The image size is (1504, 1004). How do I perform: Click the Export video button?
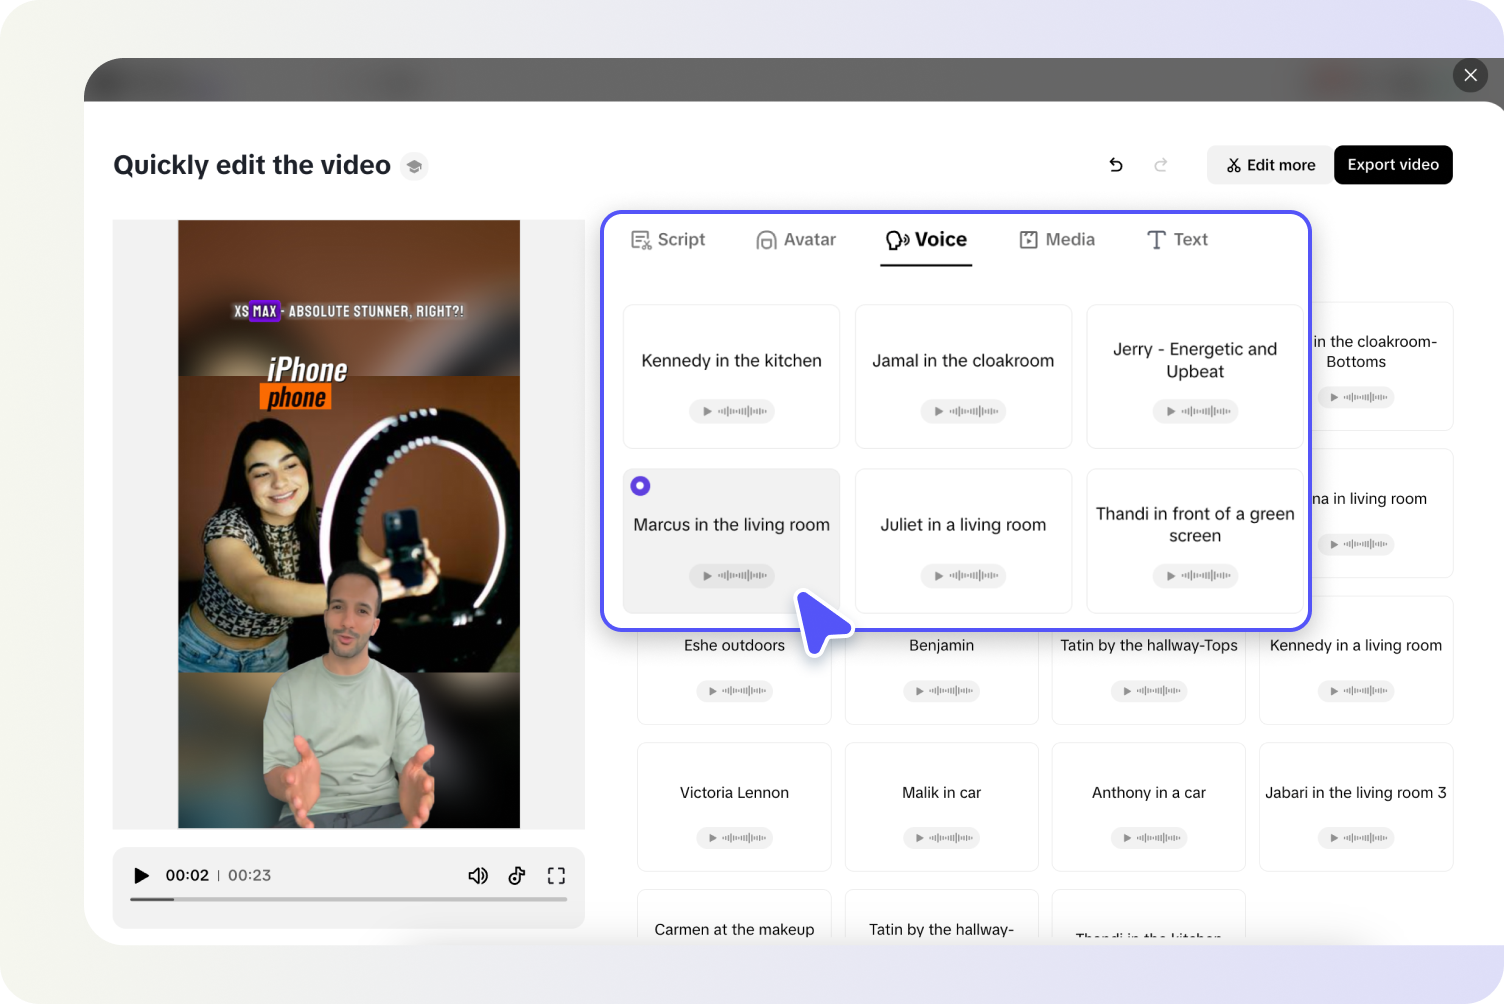point(1393,164)
